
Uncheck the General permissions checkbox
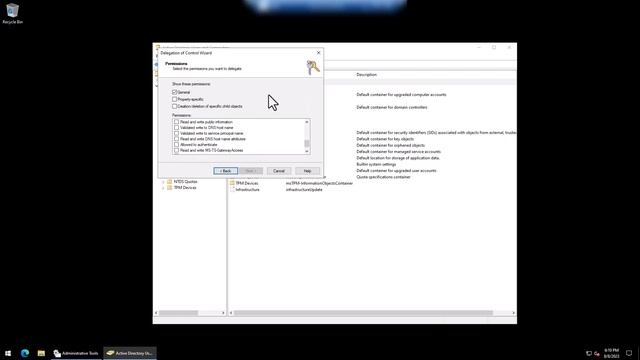(174, 92)
